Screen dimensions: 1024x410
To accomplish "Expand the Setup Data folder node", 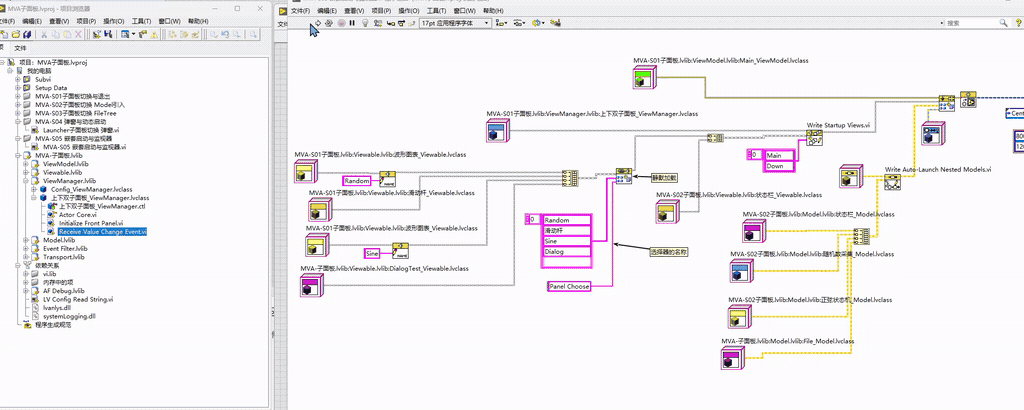I will pos(18,87).
